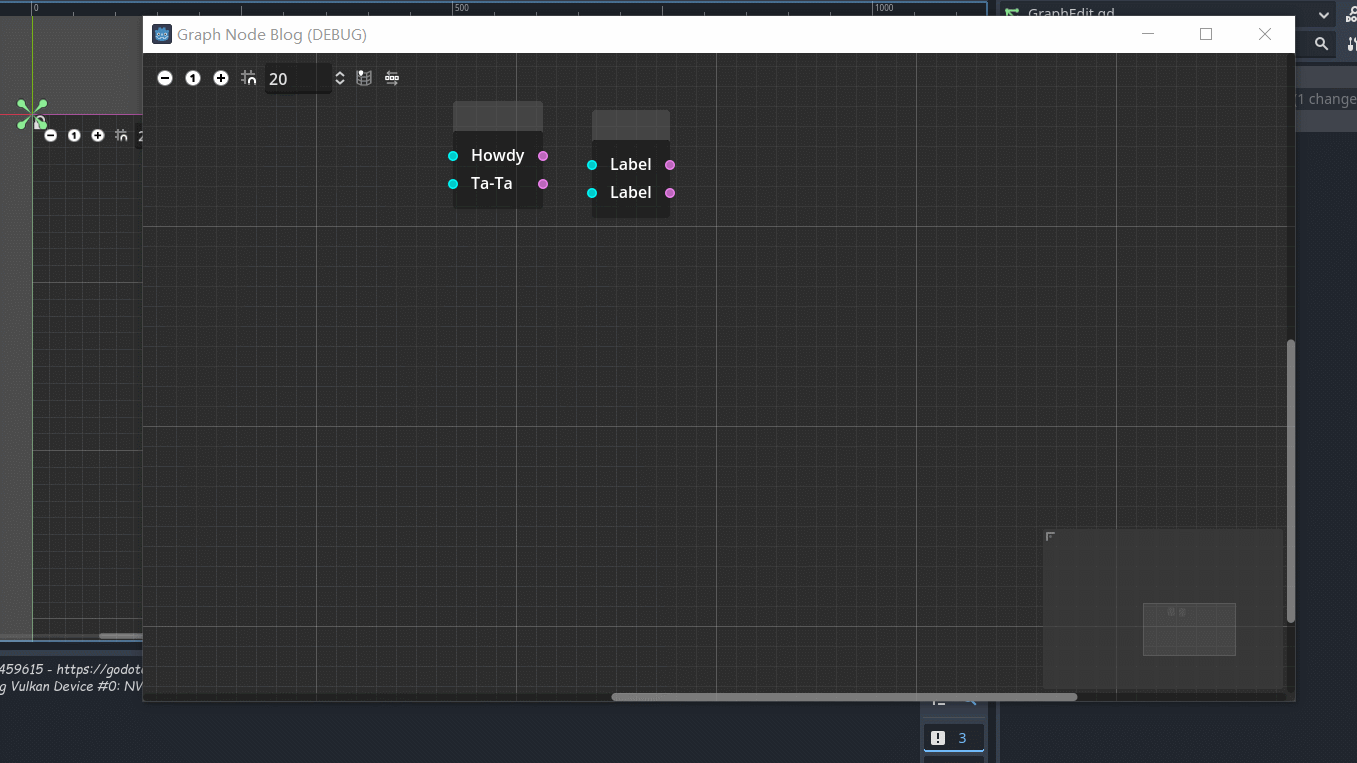
Task: Click the green GraphEdit.gd script icon
Action: (x=1011, y=13)
